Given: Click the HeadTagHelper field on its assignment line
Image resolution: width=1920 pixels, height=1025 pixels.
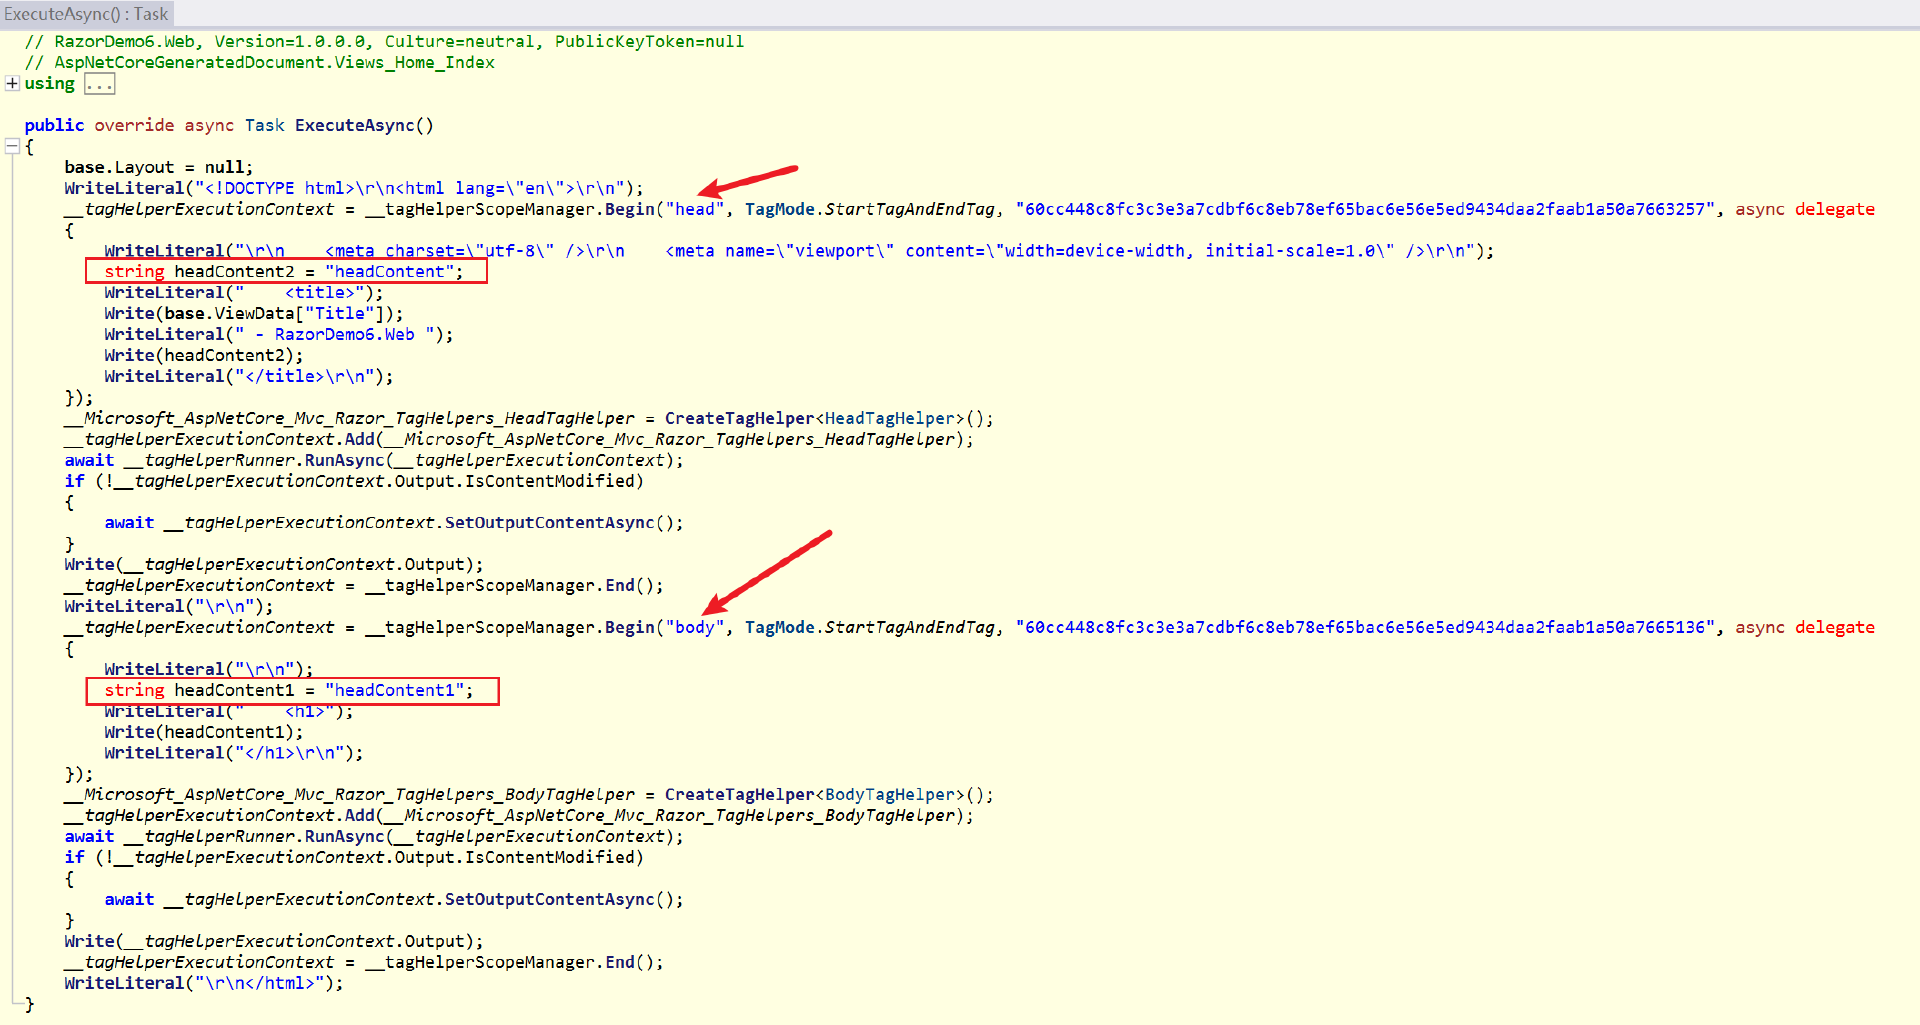Looking at the screenshot, I should 349,418.
